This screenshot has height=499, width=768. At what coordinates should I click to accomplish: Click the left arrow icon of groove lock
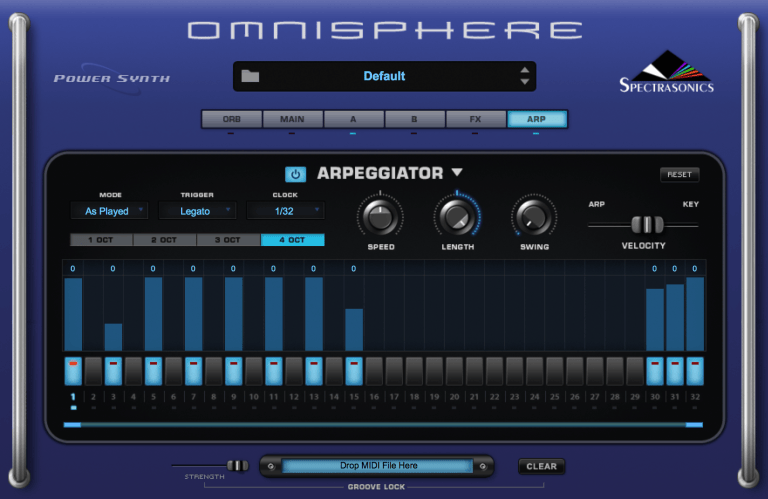(x=270, y=466)
